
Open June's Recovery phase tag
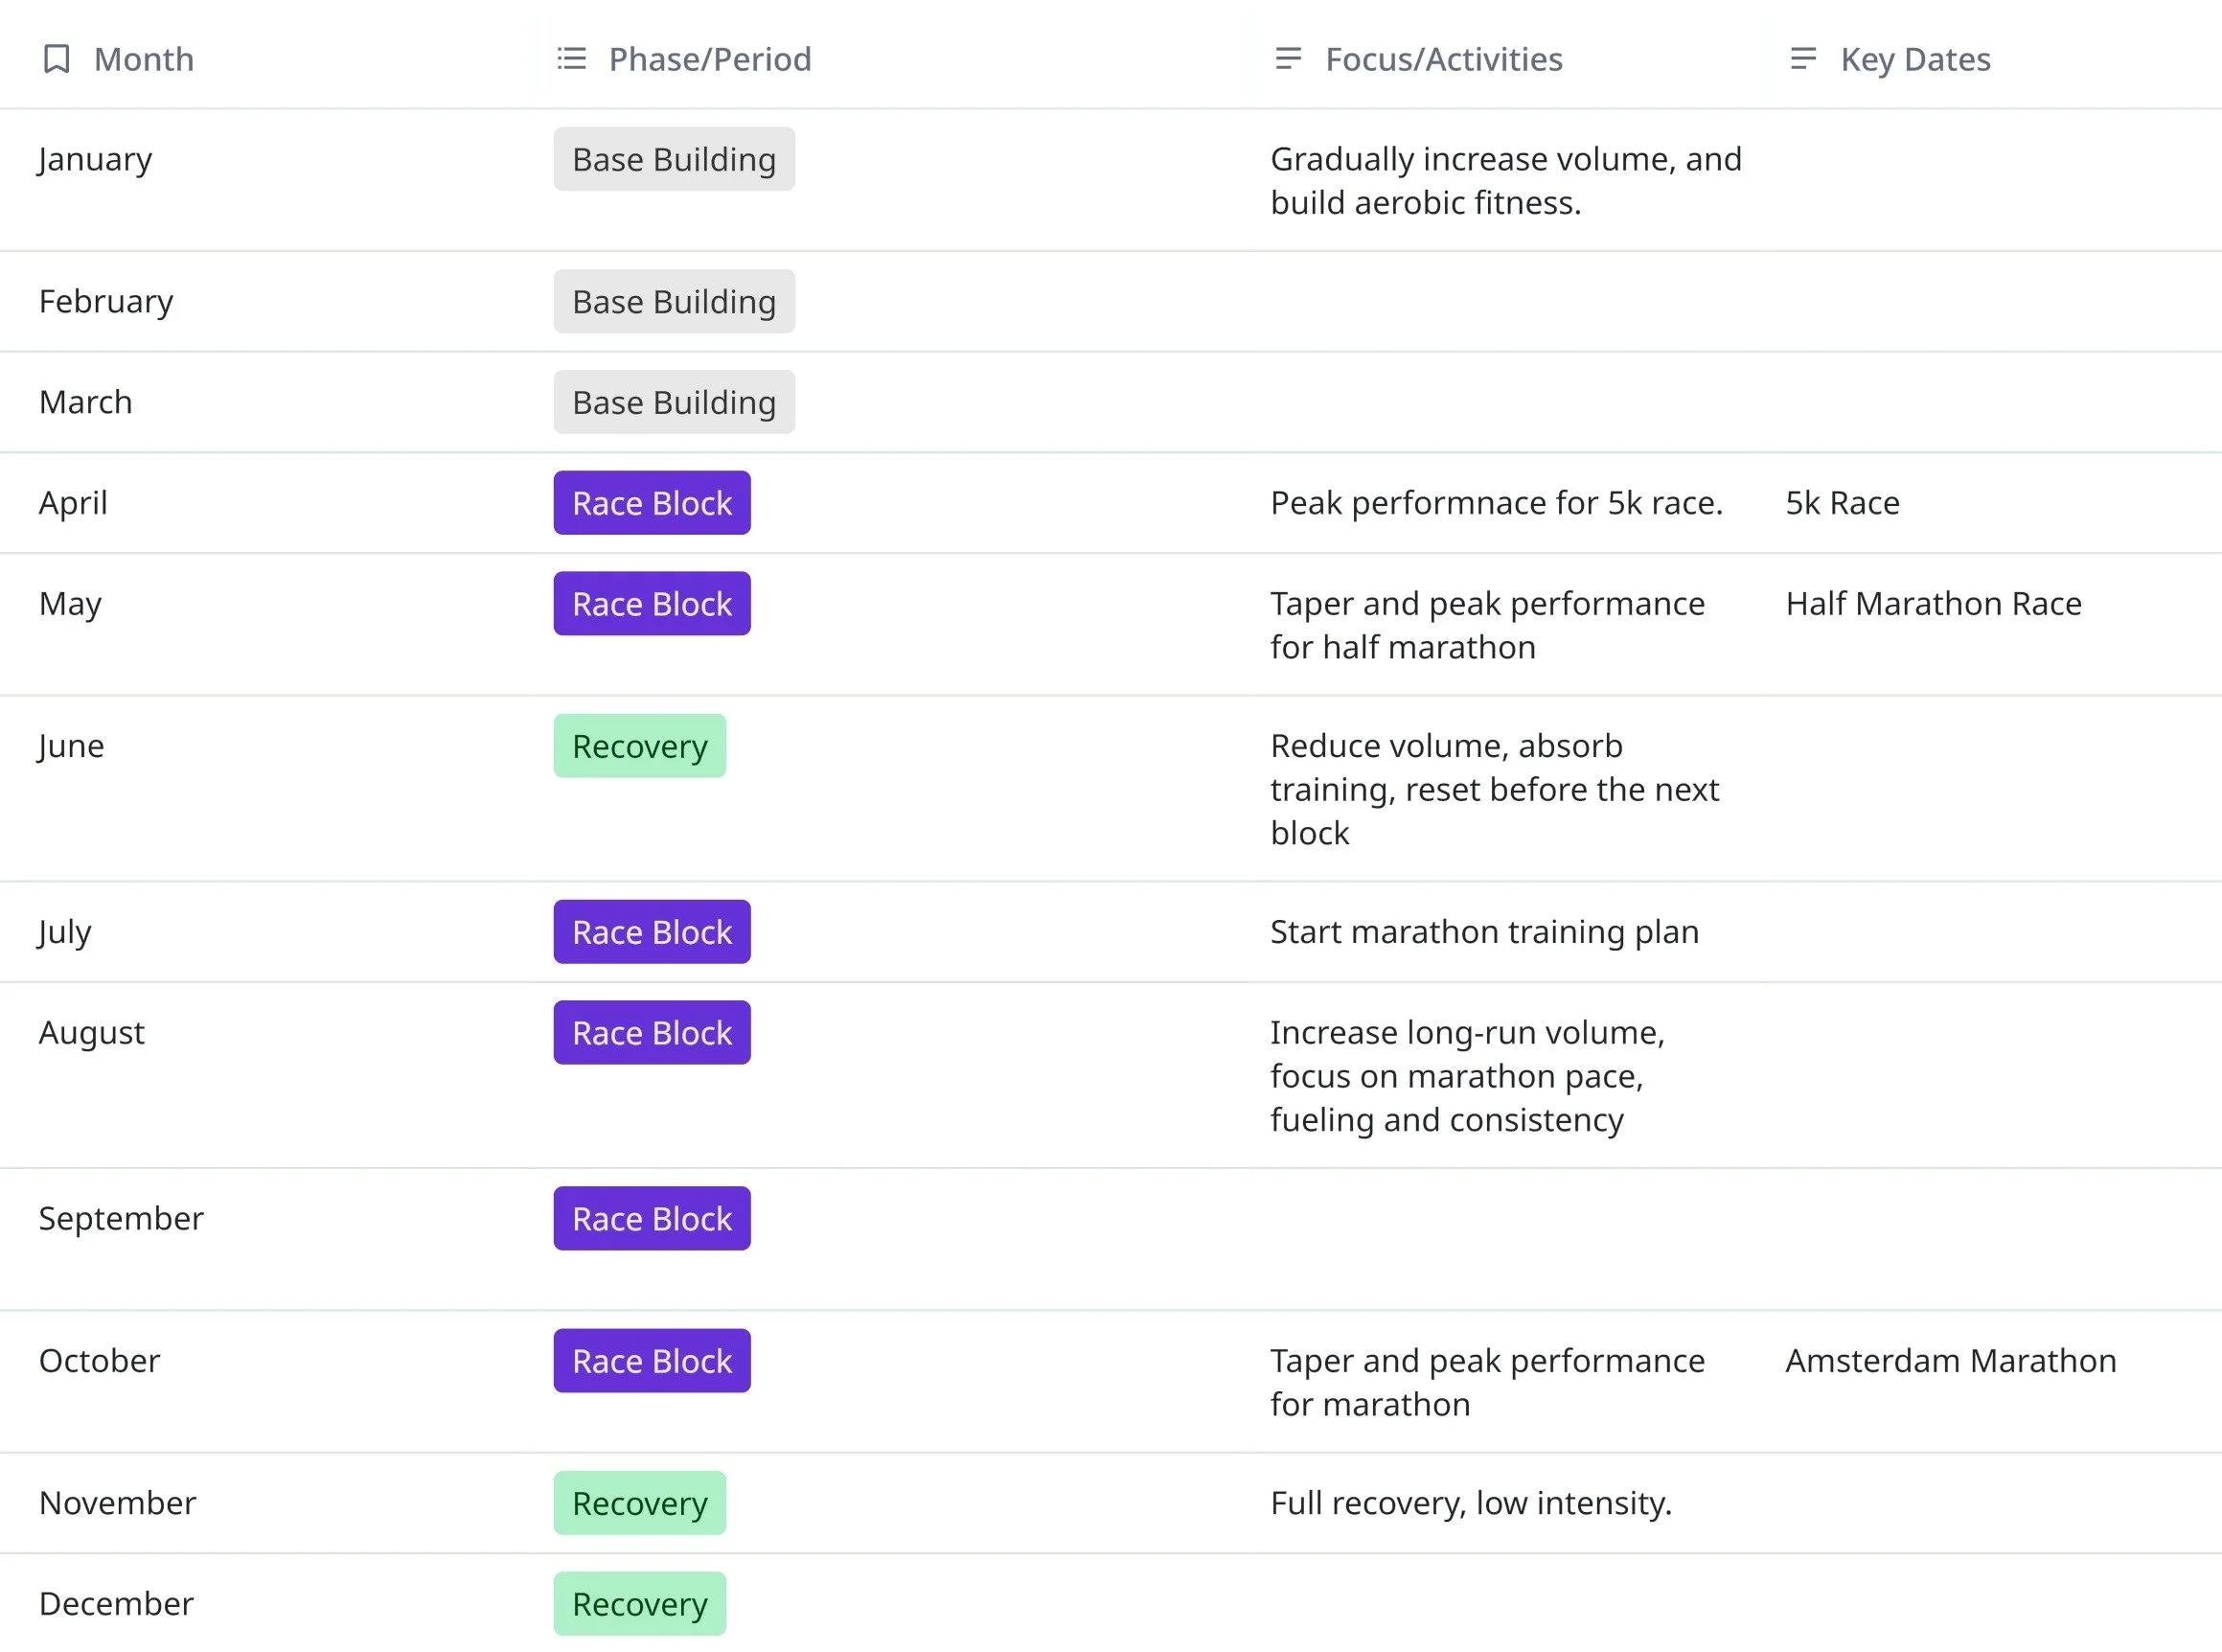639,746
